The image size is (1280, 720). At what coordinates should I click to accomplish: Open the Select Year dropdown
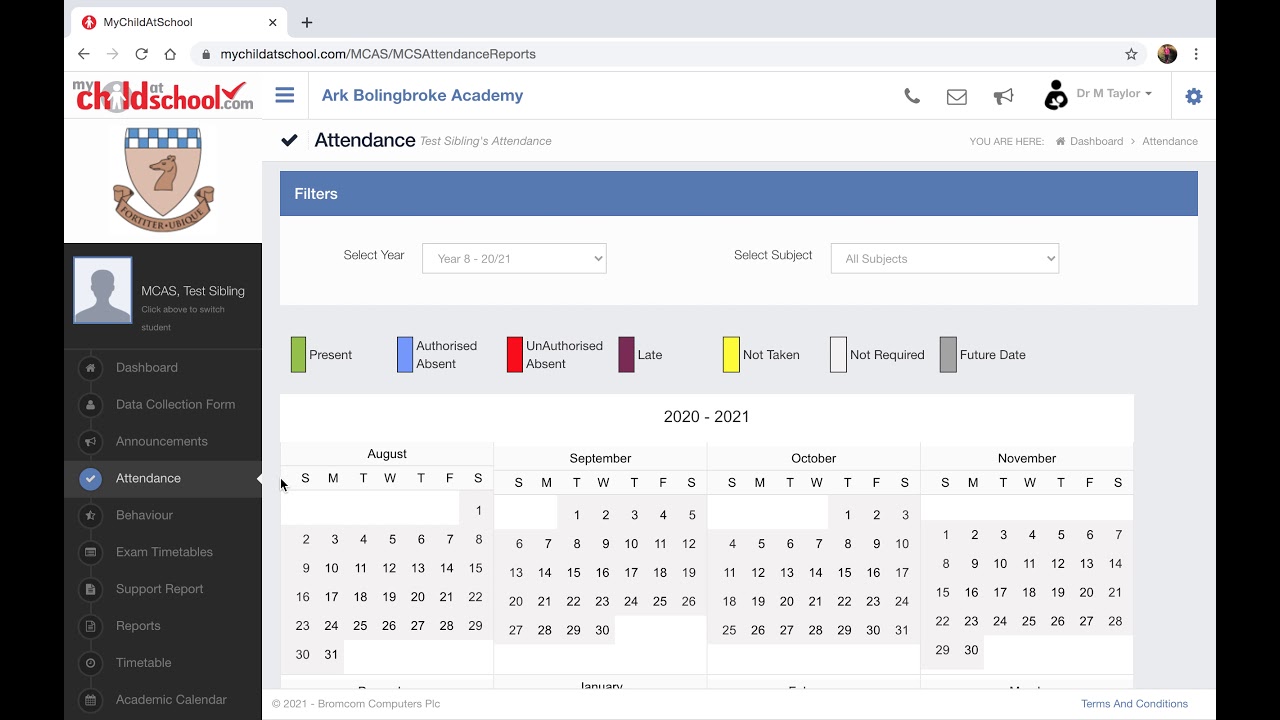click(514, 258)
